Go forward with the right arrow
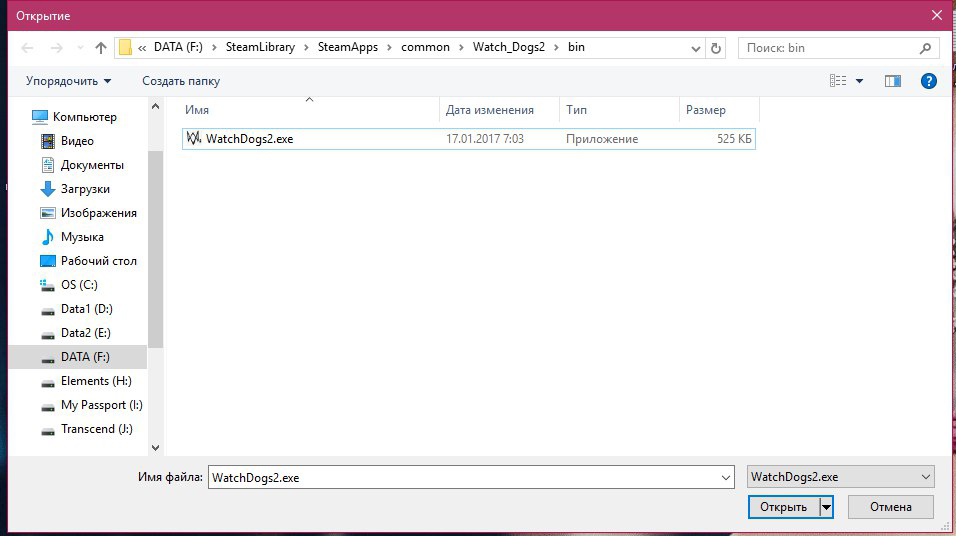This screenshot has height=536, width=956. [x=56, y=48]
